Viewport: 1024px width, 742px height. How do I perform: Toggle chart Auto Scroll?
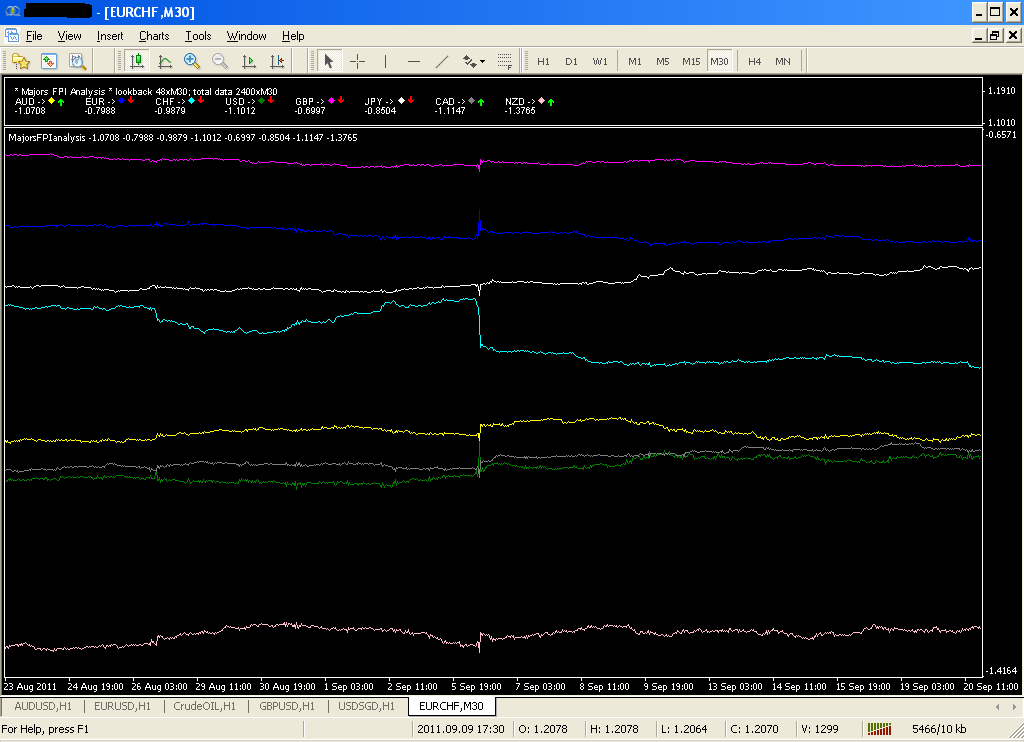(249, 61)
